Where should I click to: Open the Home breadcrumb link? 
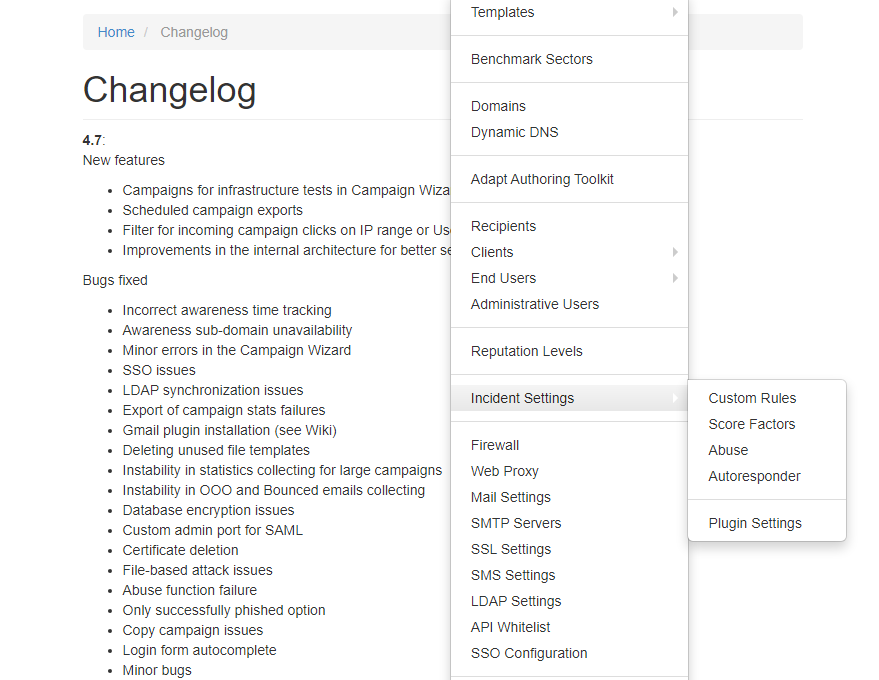(x=116, y=32)
